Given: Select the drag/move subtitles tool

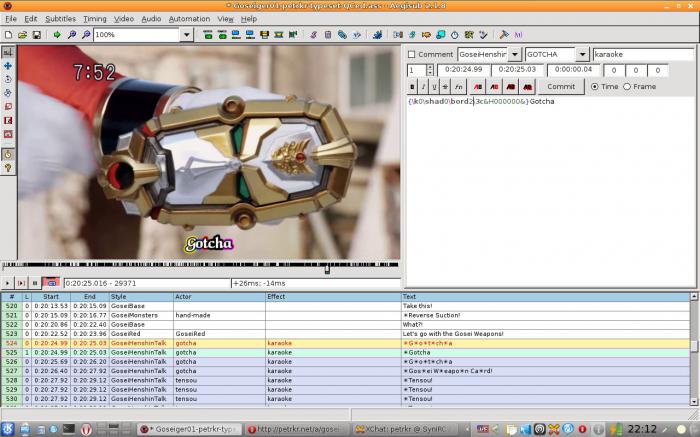Looking at the screenshot, I should 8,66.
